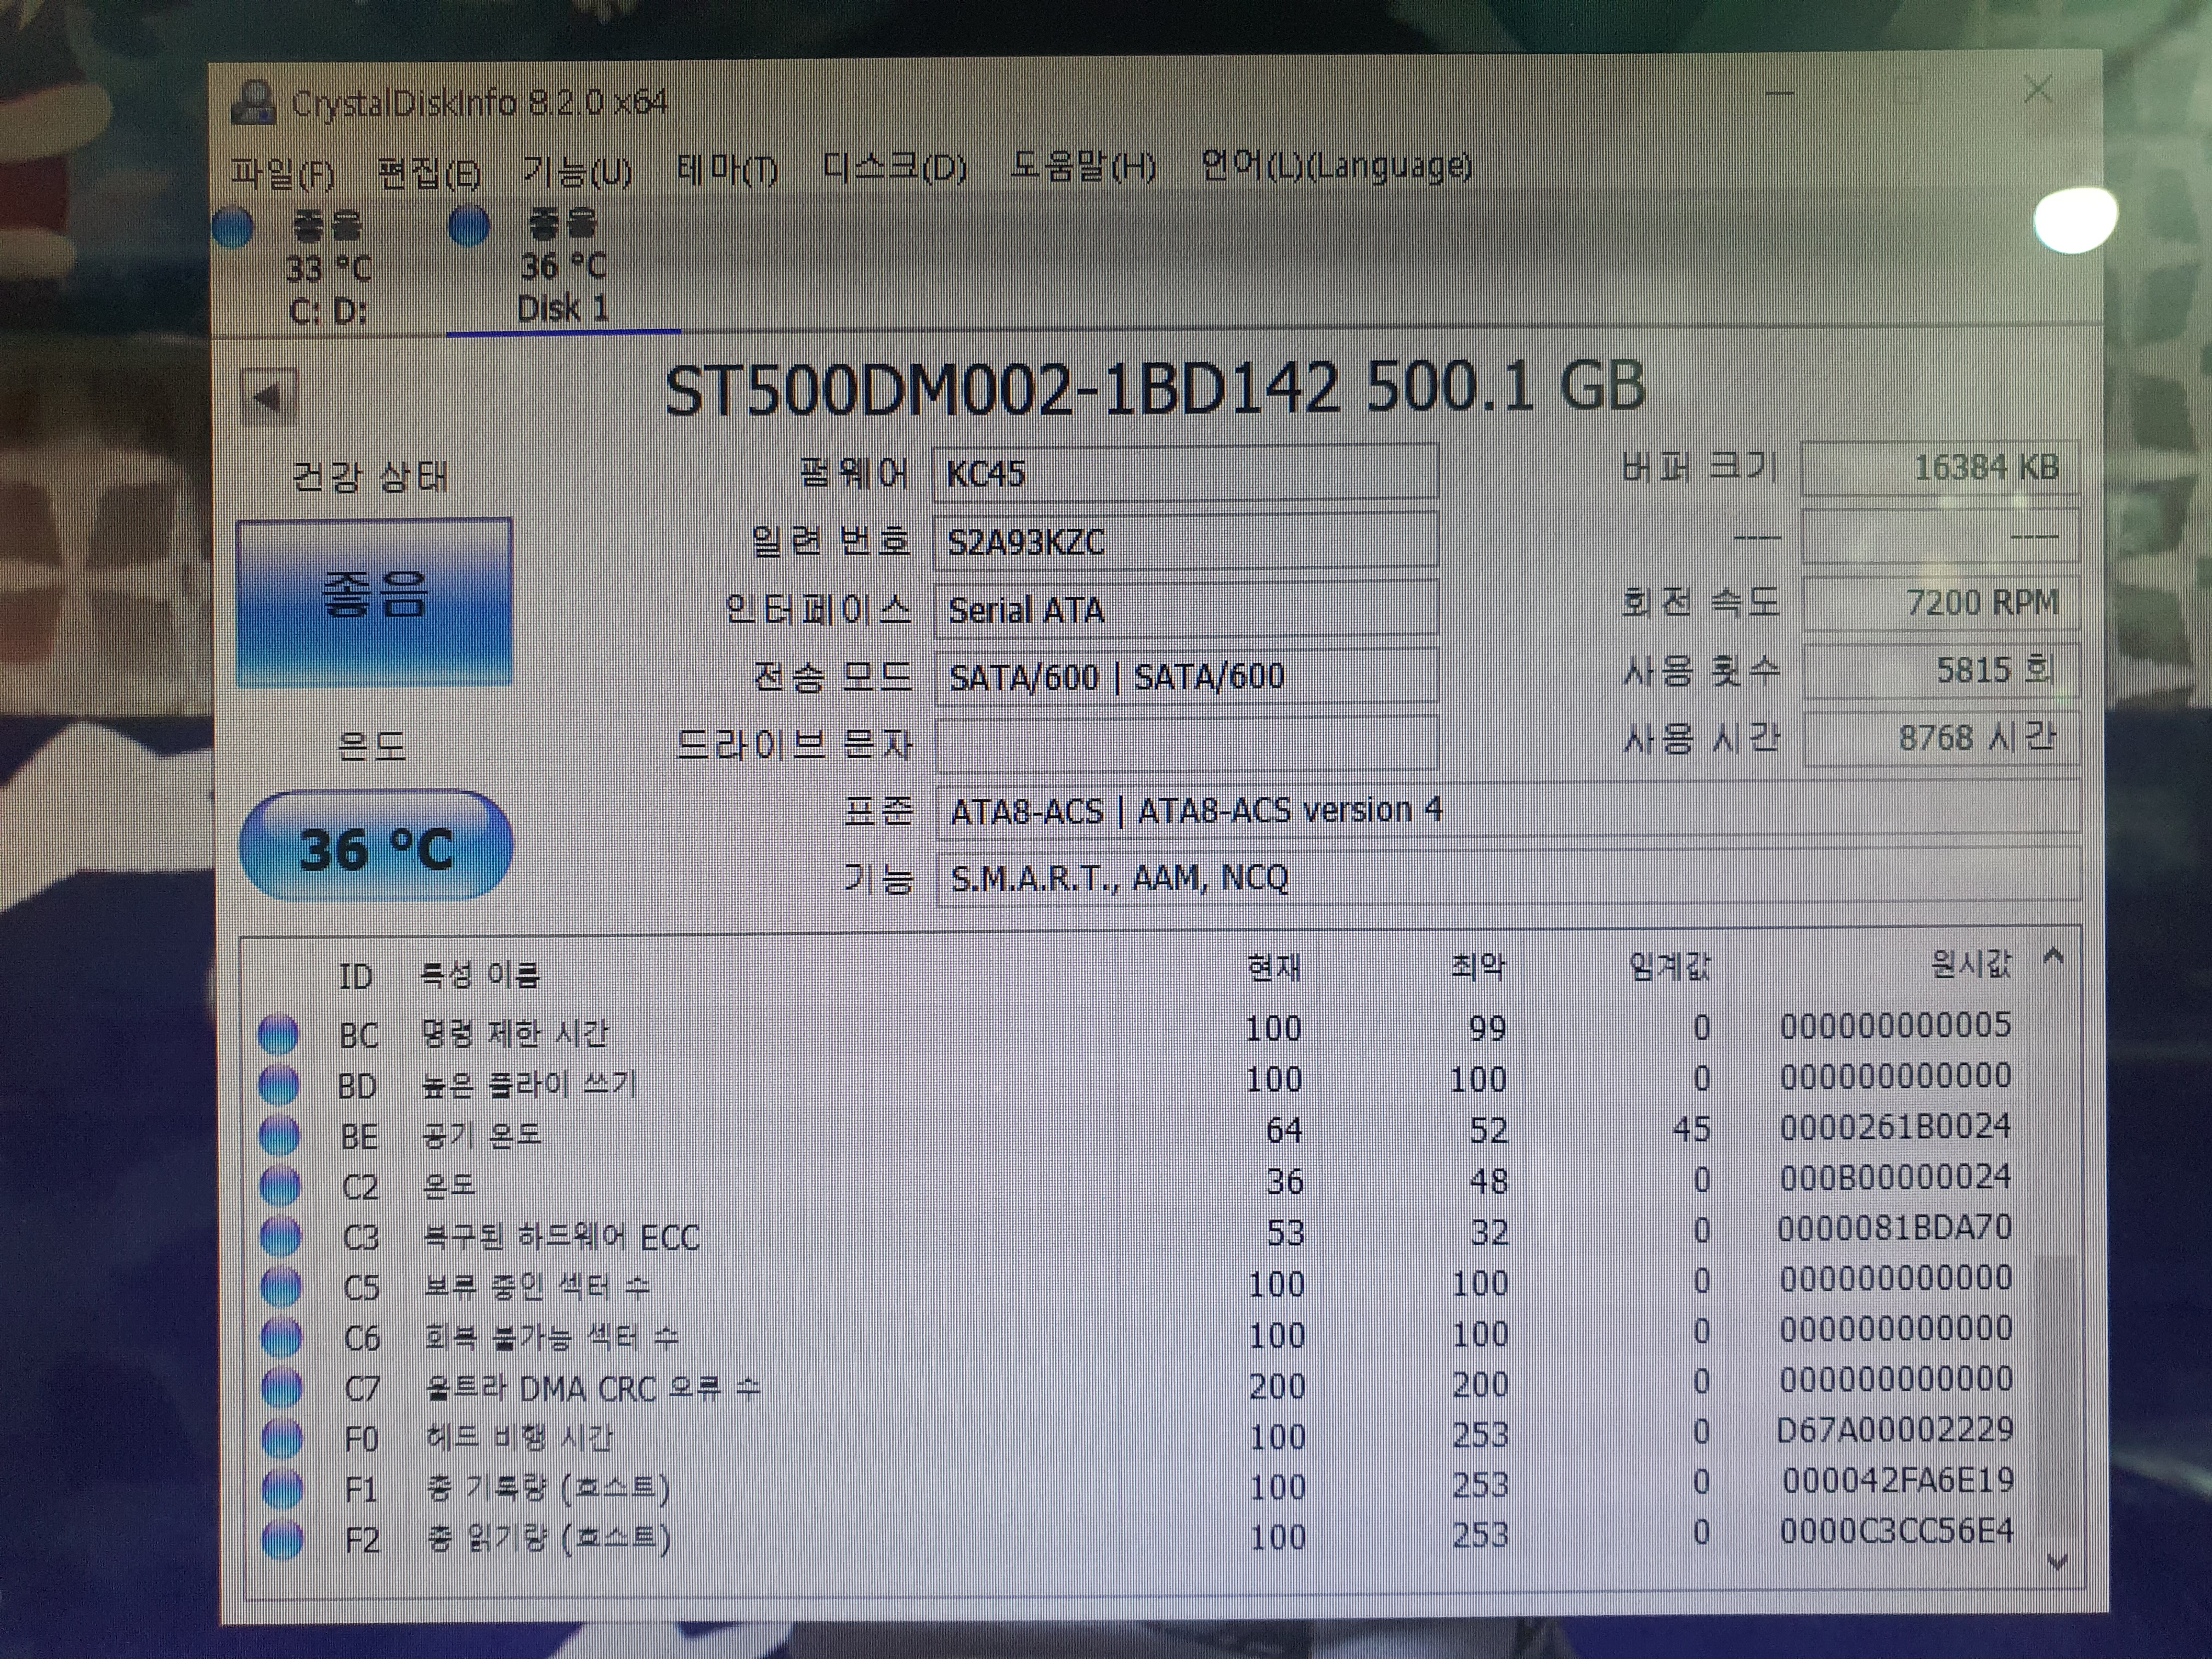This screenshot has width=2212, height=1659.
Task: Click the 속성 이름 column header
Action: tap(480, 974)
